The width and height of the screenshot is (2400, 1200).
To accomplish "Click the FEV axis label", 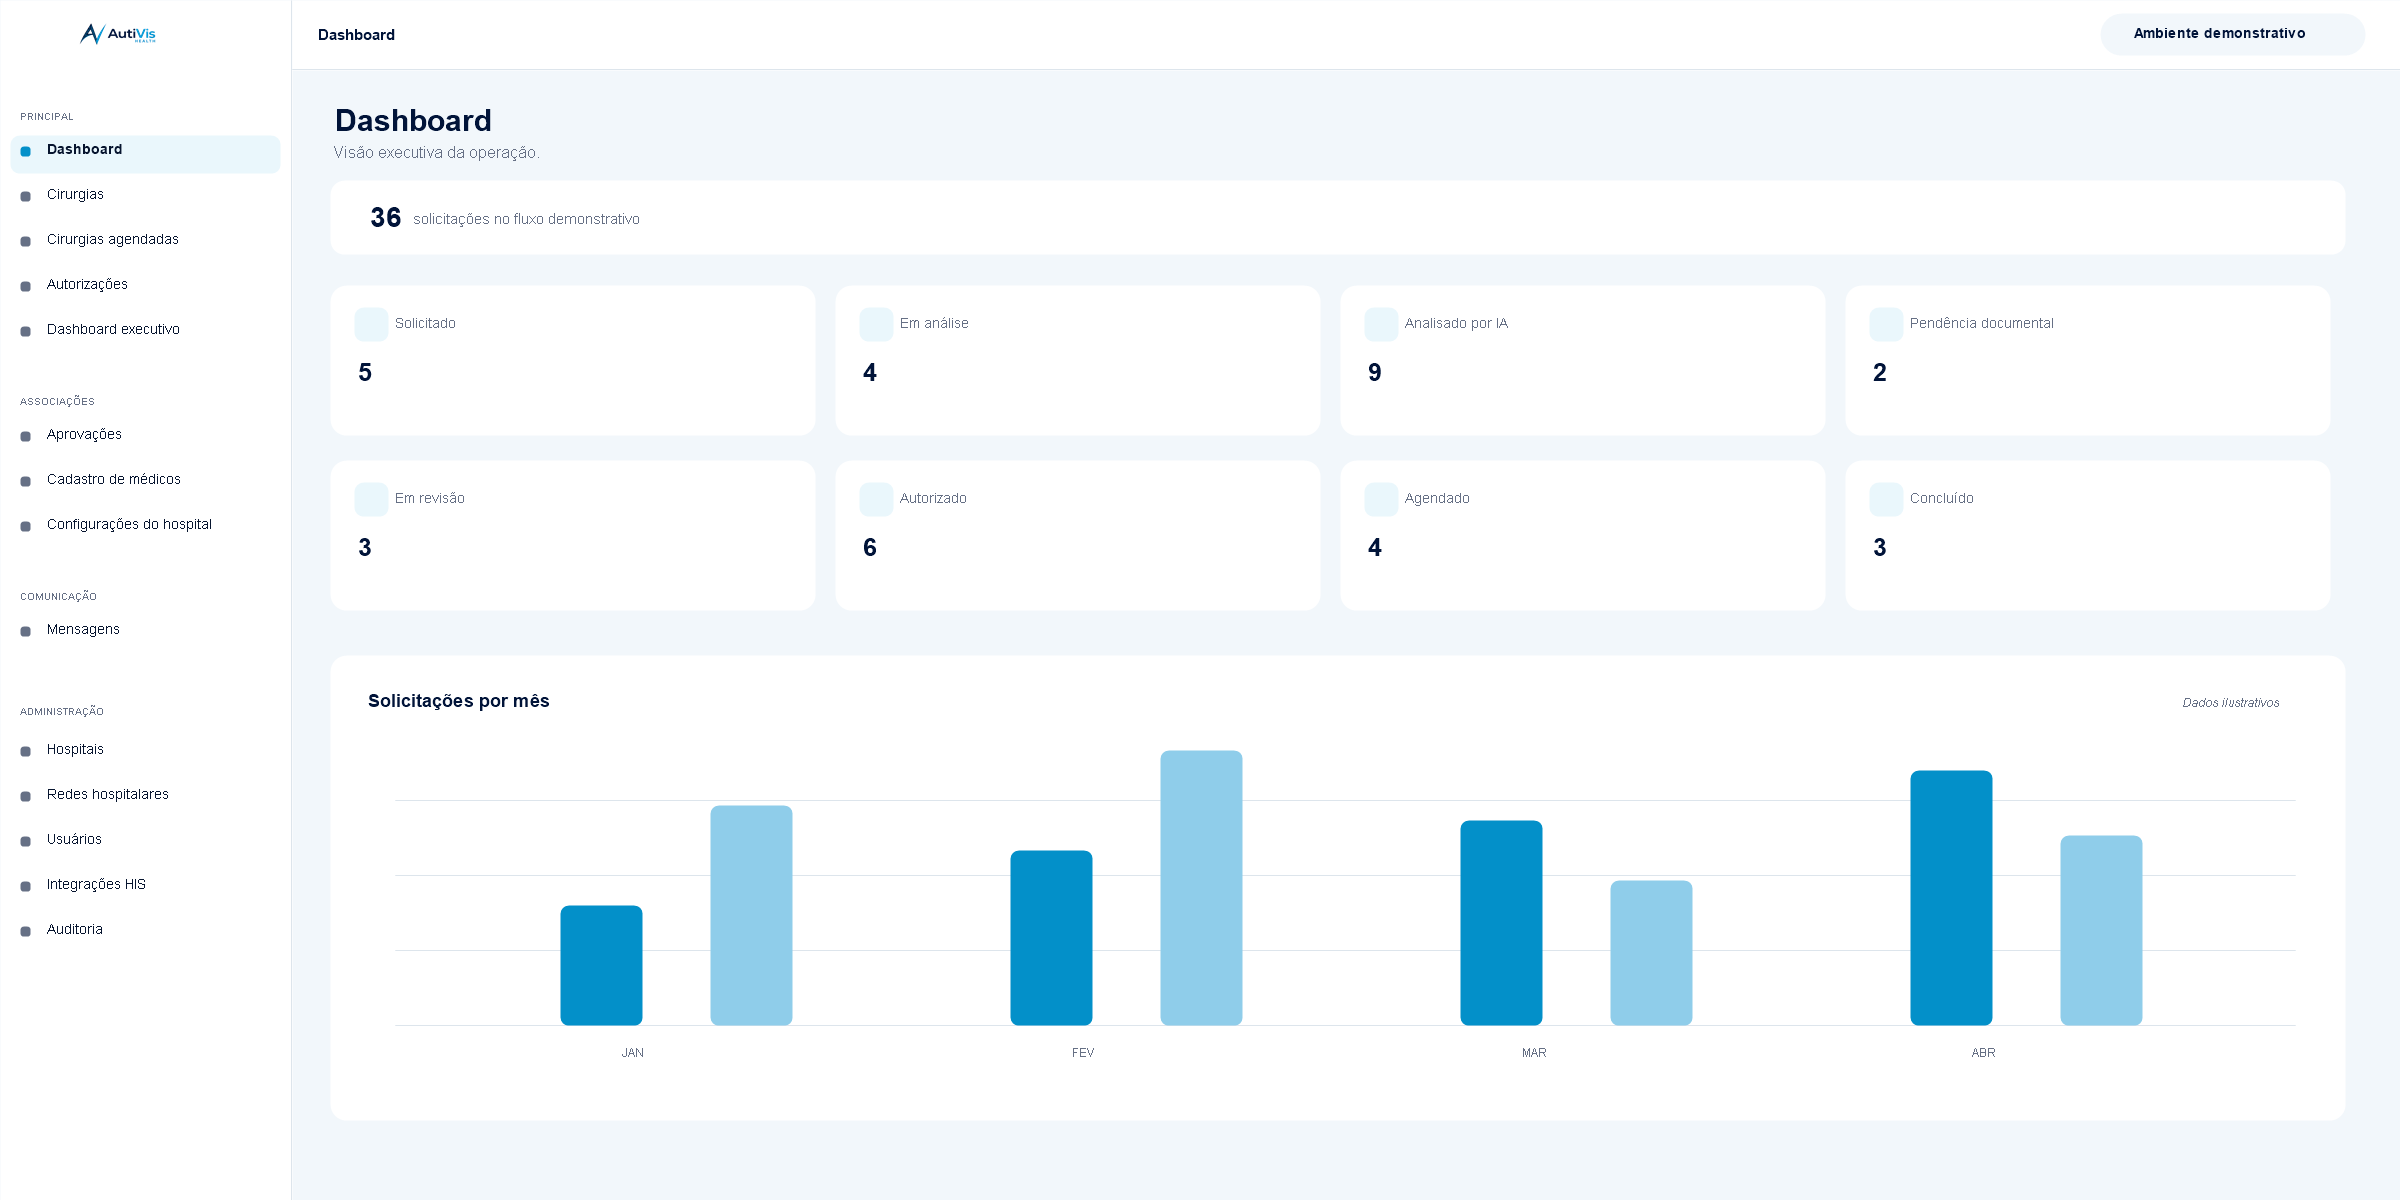I will [1083, 1053].
